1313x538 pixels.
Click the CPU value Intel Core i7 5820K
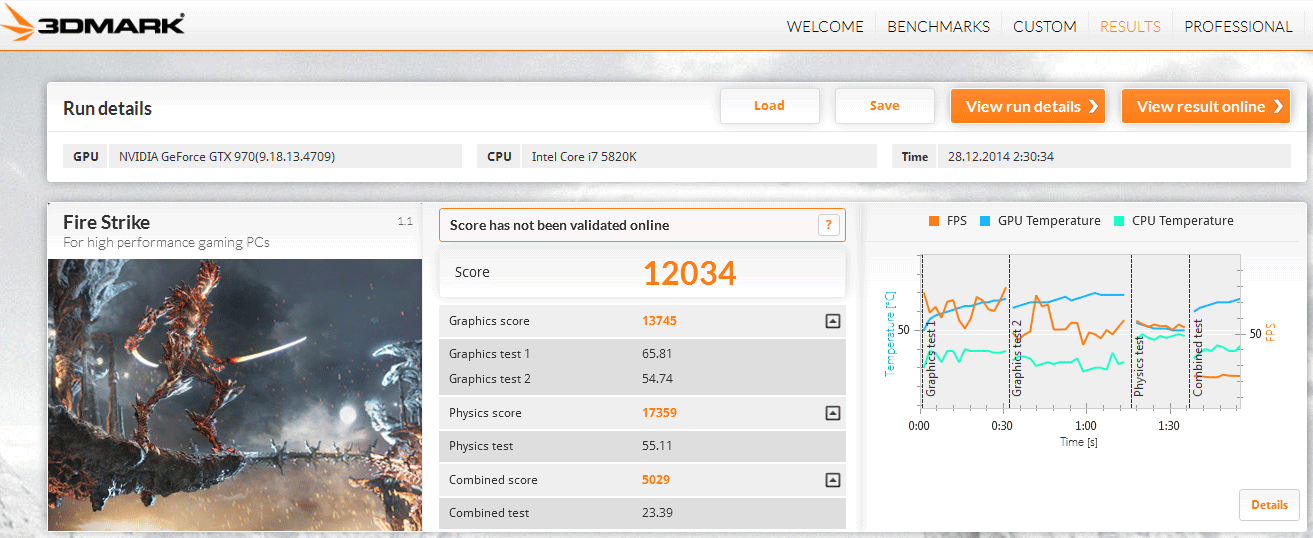(x=699, y=156)
